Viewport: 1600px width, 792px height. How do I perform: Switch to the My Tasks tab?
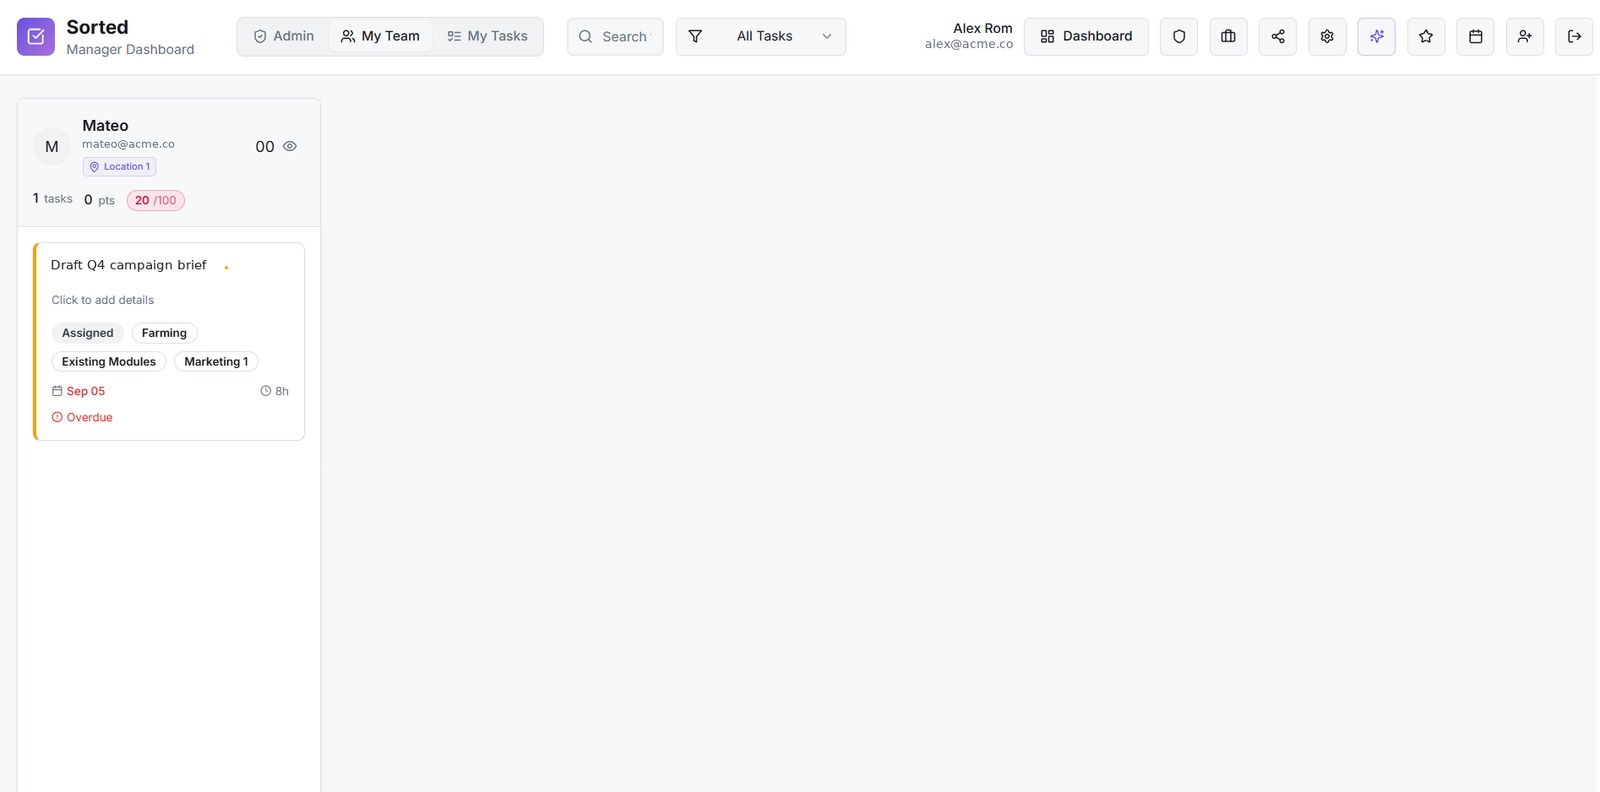coord(487,36)
